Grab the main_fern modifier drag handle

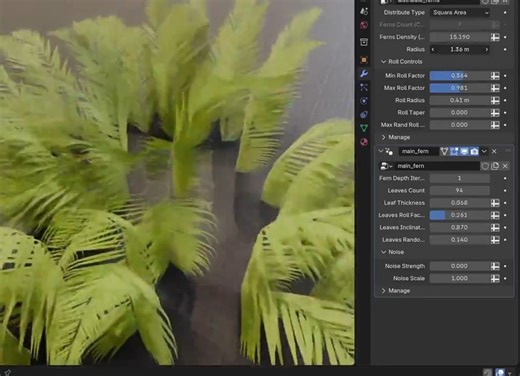click(508, 151)
